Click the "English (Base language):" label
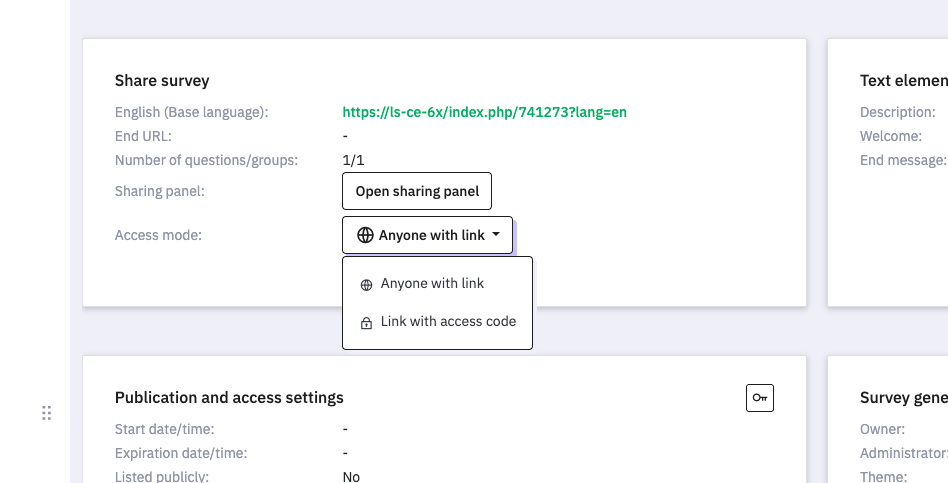 pos(191,112)
